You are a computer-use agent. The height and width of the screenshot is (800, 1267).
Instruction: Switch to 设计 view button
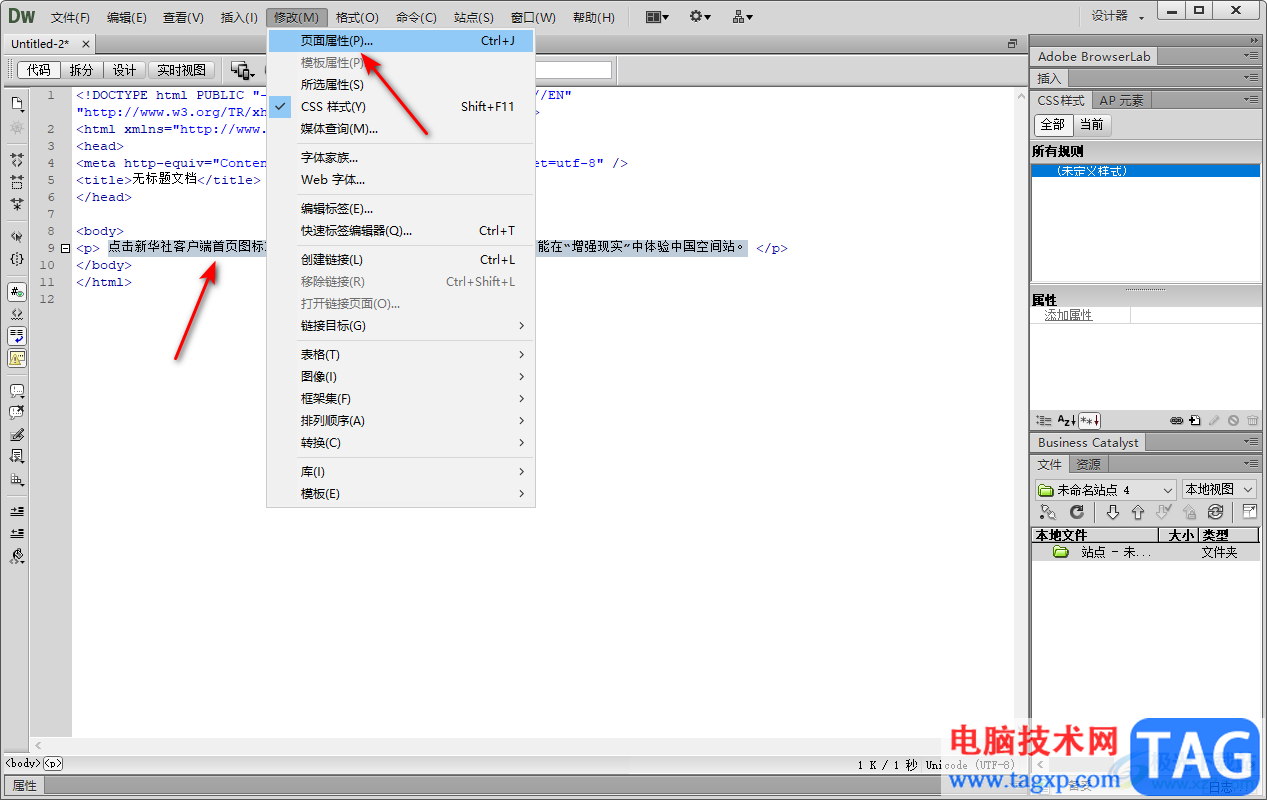124,70
